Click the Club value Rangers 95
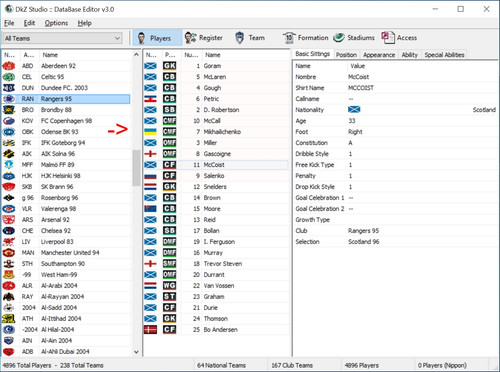The width and height of the screenshot is (500, 372). (x=363, y=231)
